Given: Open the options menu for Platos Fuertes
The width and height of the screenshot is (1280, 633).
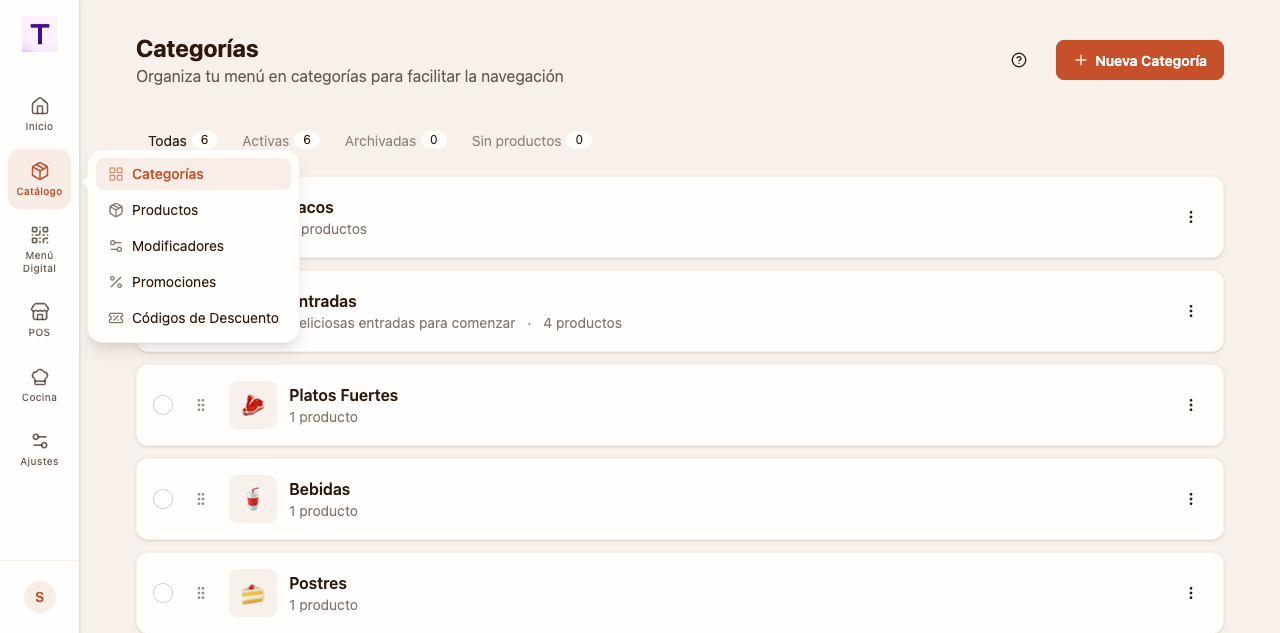Looking at the screenshot, I should coord(1191,405).
